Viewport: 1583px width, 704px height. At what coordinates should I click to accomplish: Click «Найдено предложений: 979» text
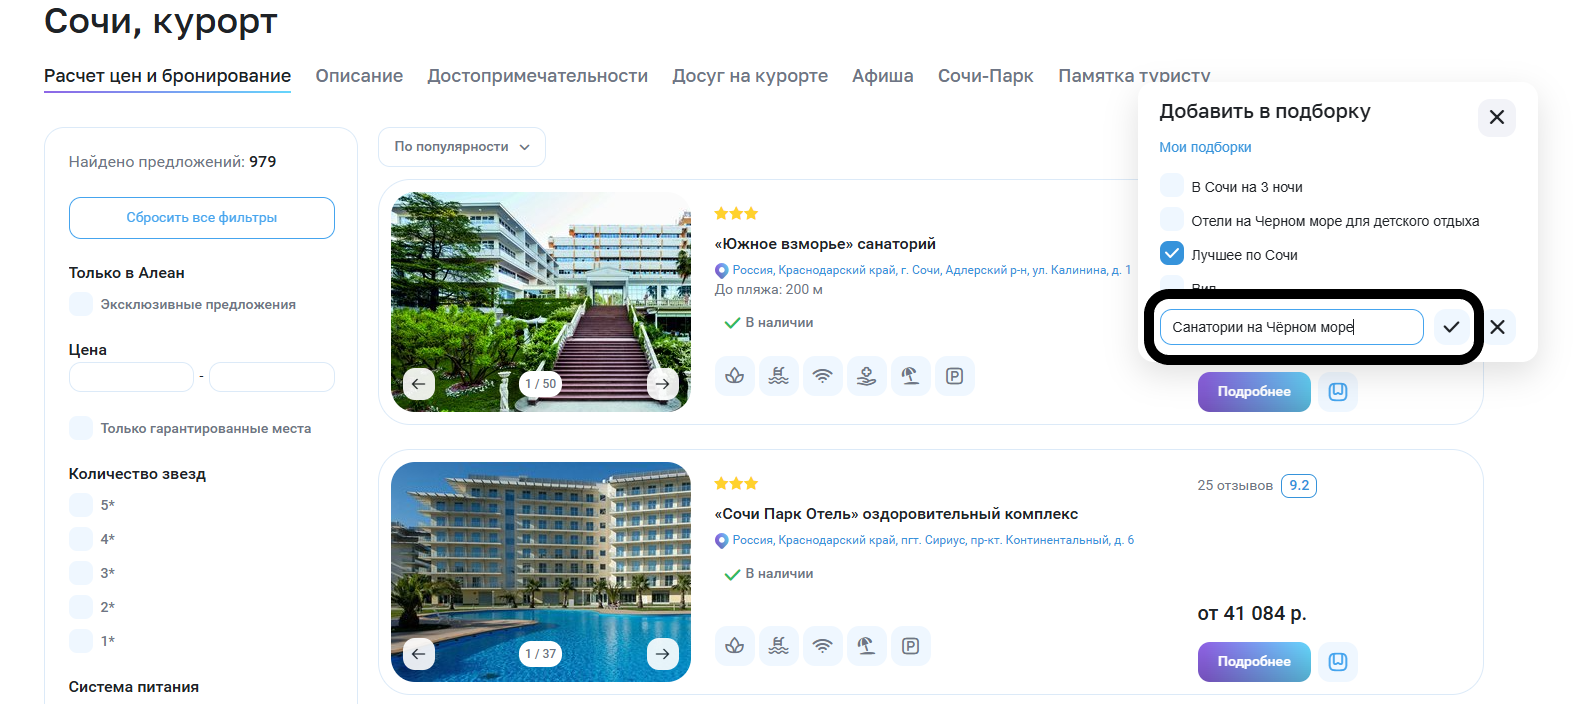click(x=172, y=162)
